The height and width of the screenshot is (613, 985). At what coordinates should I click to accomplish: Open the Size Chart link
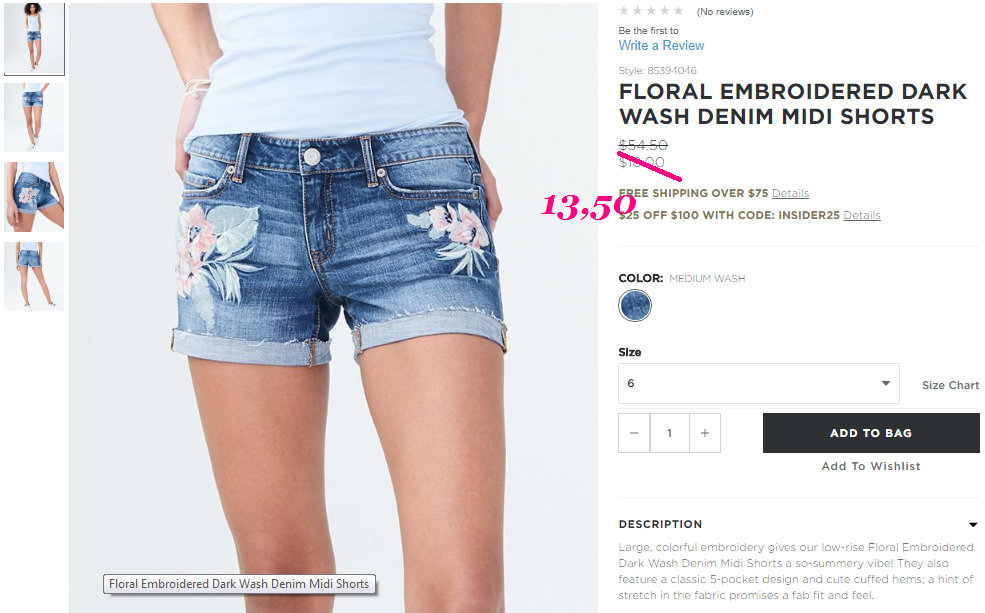(950, 385)
